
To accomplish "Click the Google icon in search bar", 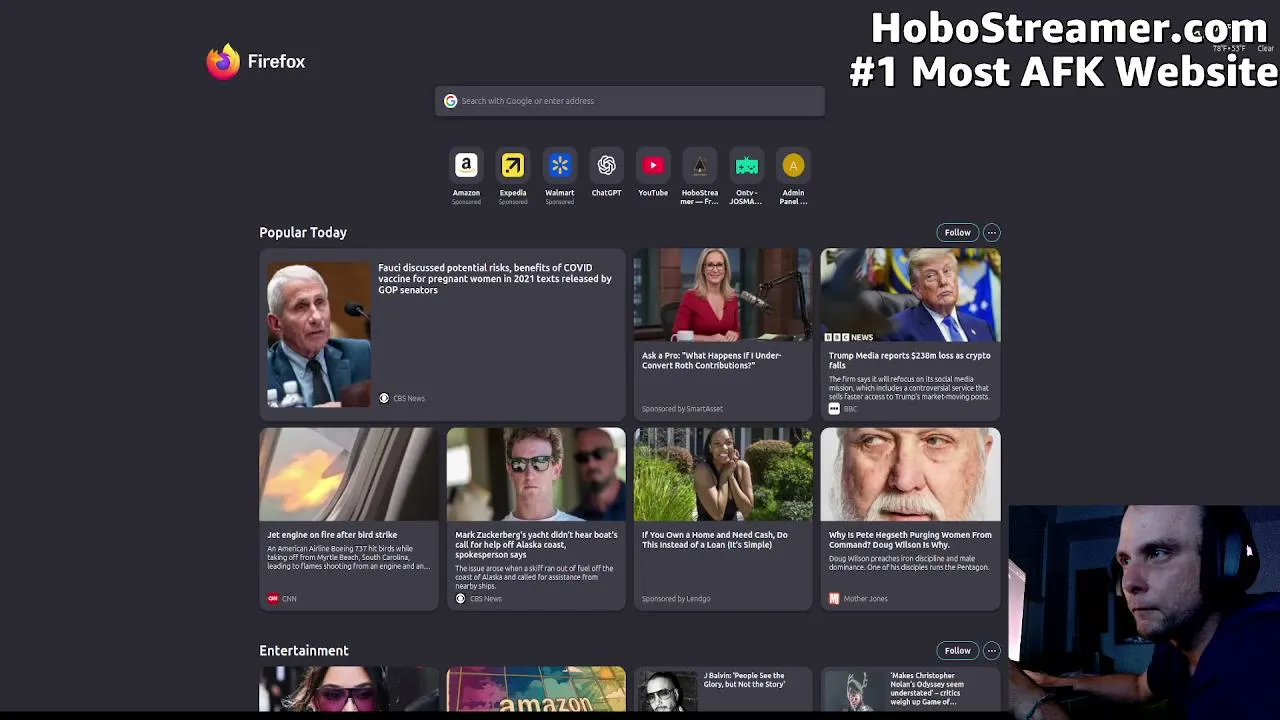I will click(451, 101).
